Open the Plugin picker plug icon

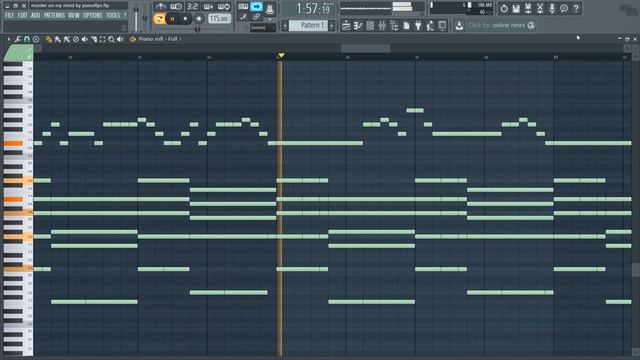coord(418,26)
